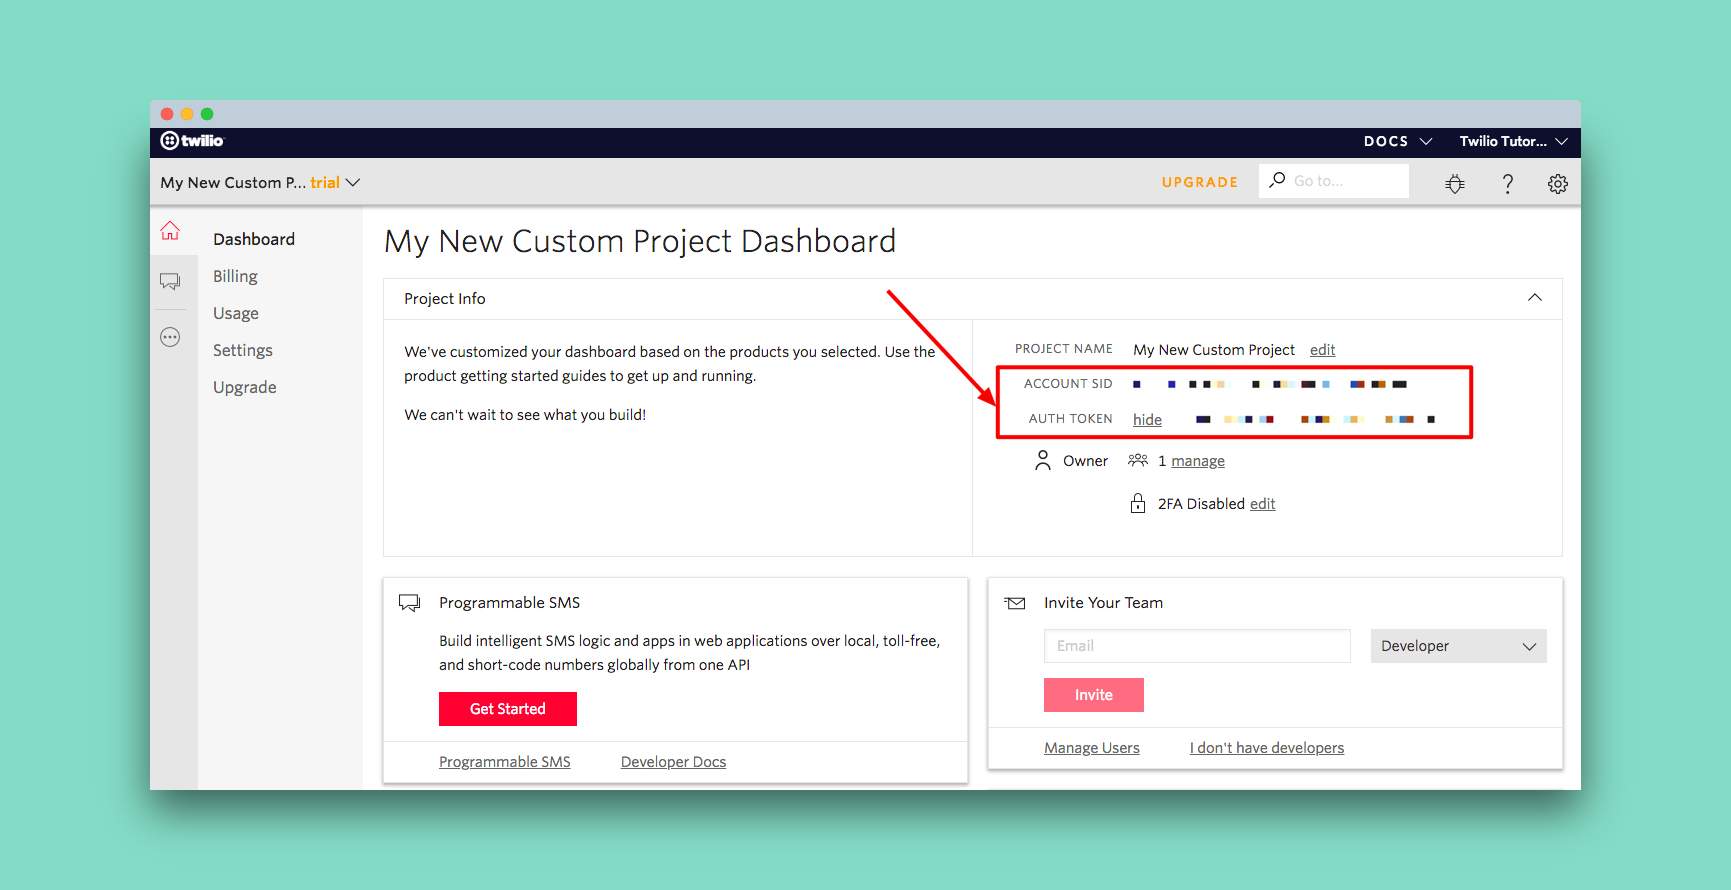This screenshot has width=1731, height=890.
Task: Focus the Go to search field
Action: 1334,181
